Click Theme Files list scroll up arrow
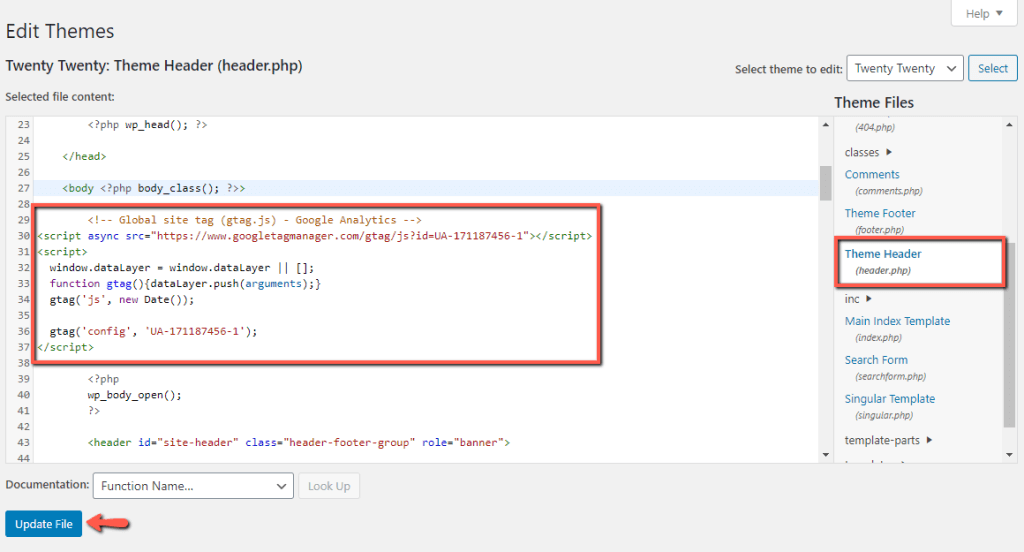 point(1010,124)
